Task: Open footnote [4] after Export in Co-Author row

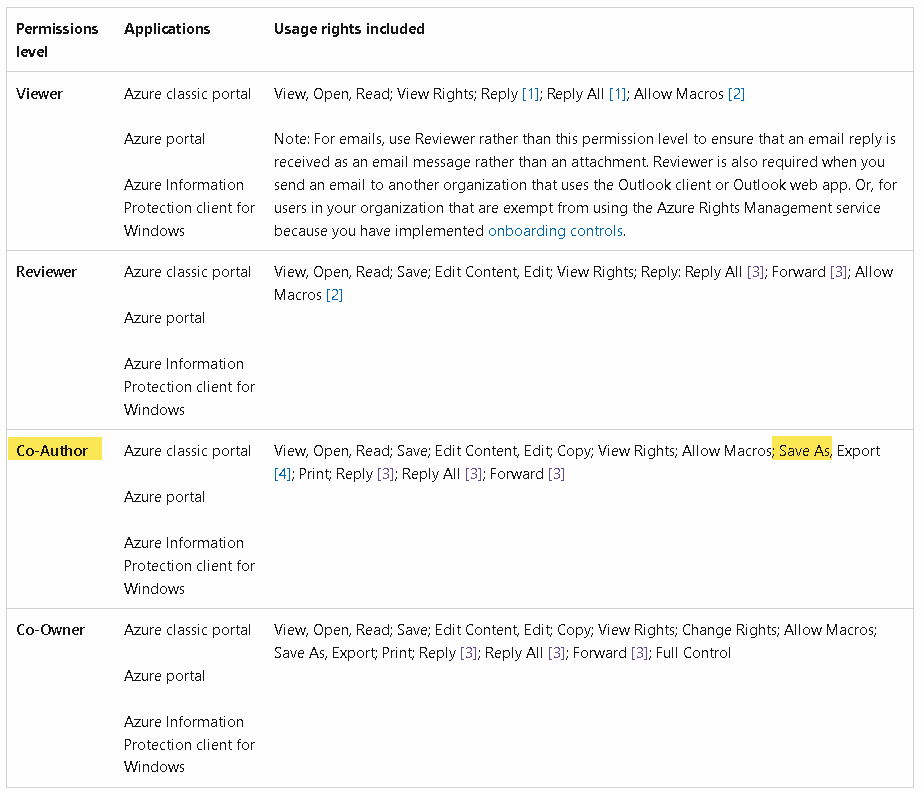Action: pos(282,474)
